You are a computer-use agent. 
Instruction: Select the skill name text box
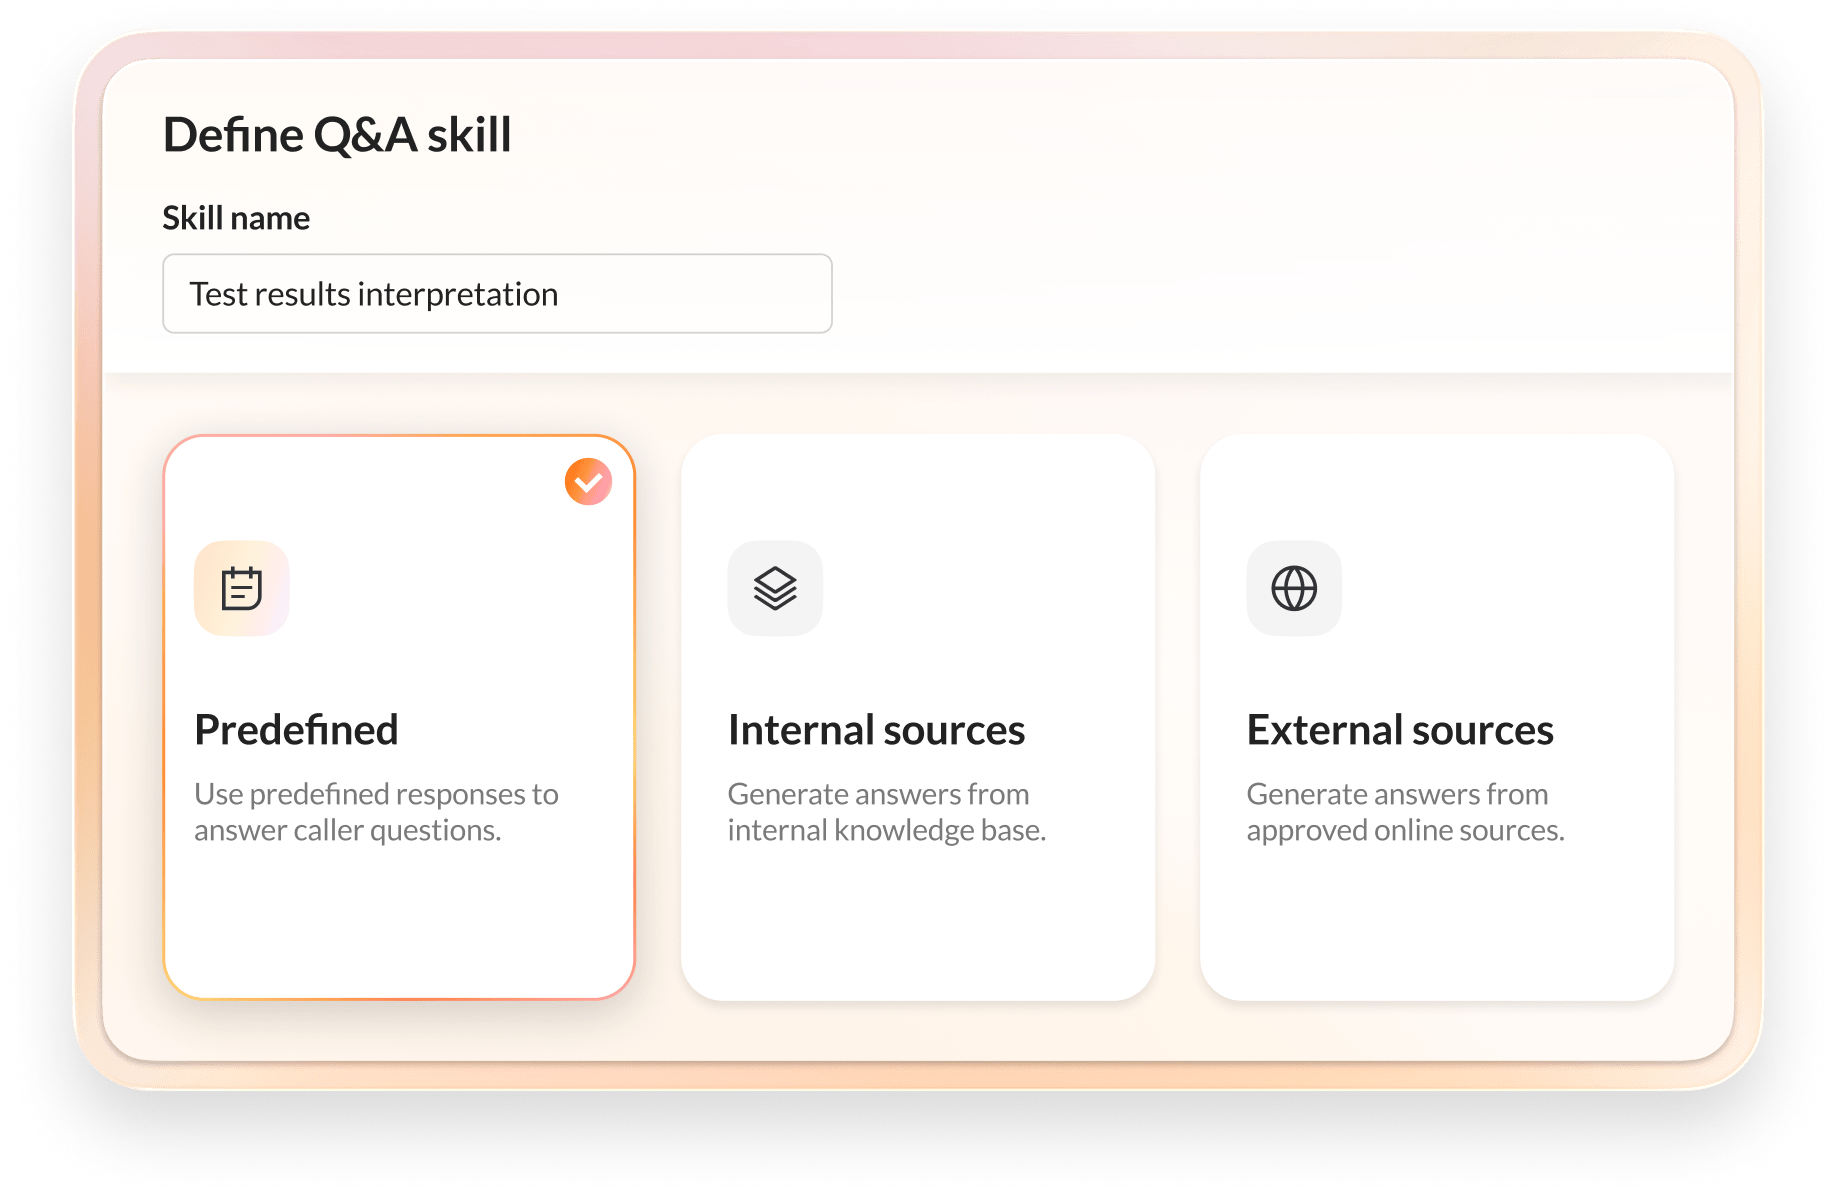coord(497,293)
